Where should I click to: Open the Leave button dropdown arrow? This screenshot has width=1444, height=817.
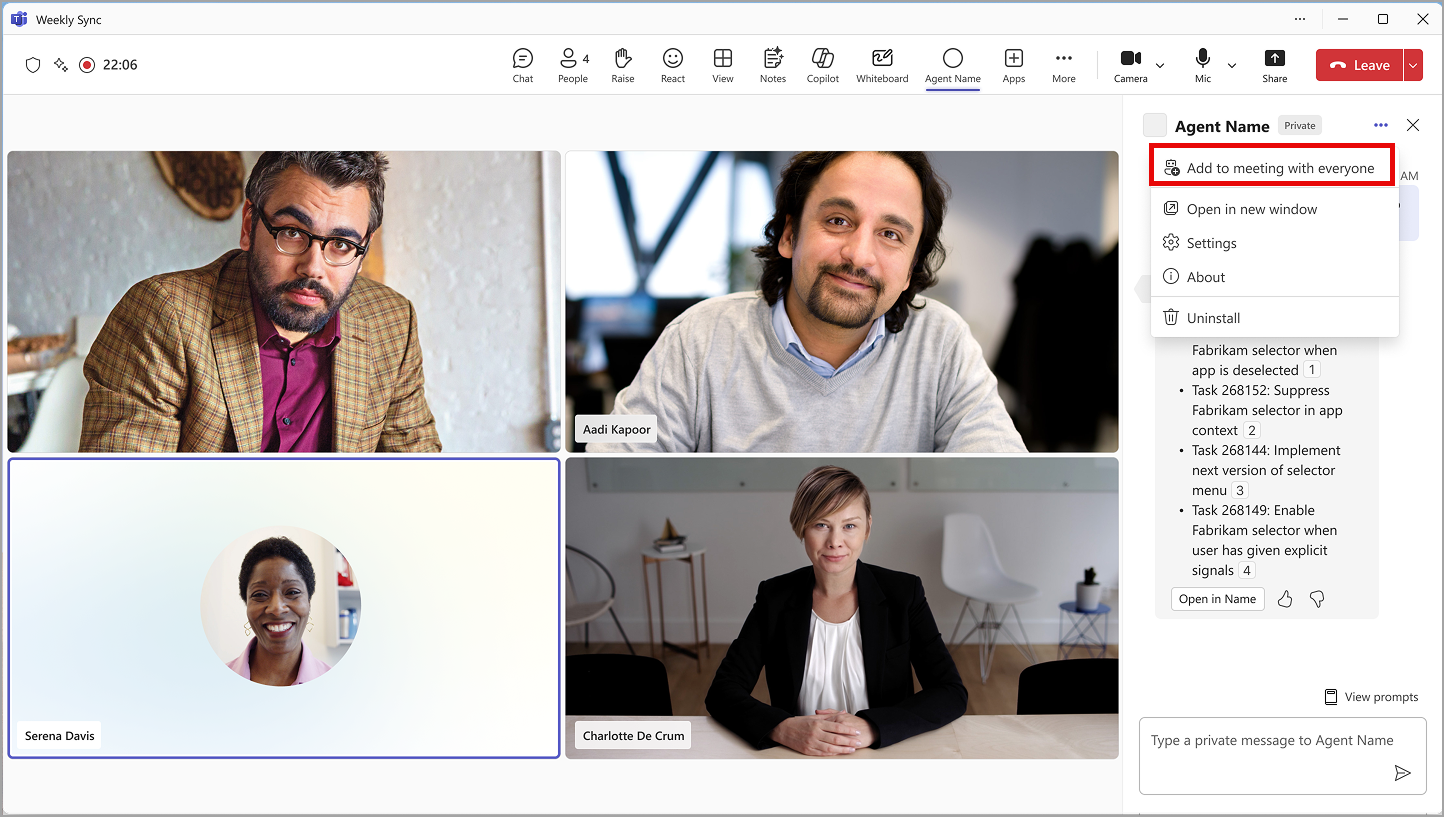(1413, 65)
